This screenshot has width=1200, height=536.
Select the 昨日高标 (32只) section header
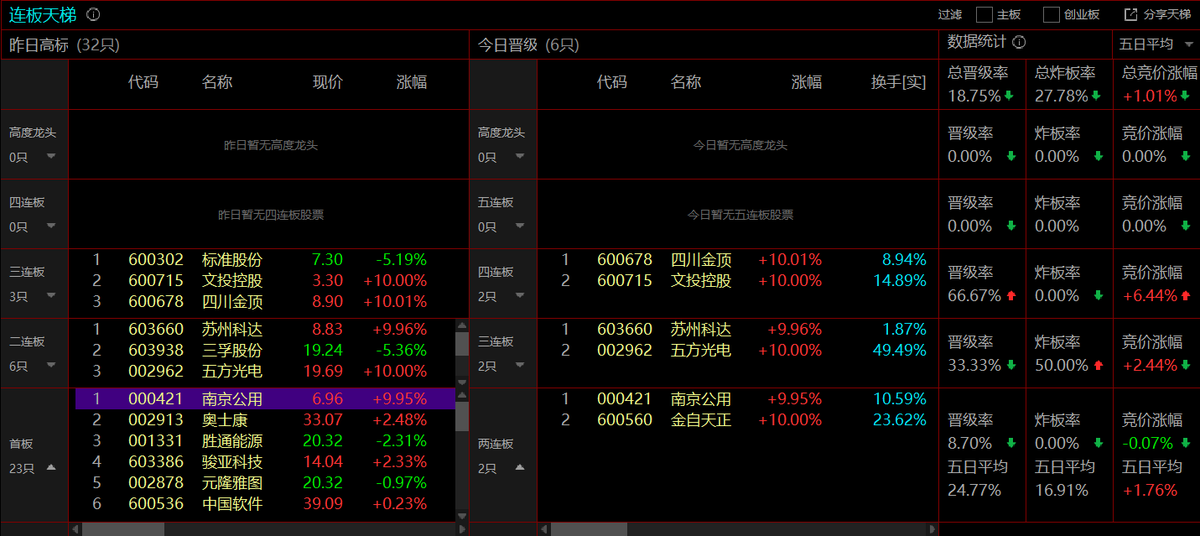(x=64, y=45)
